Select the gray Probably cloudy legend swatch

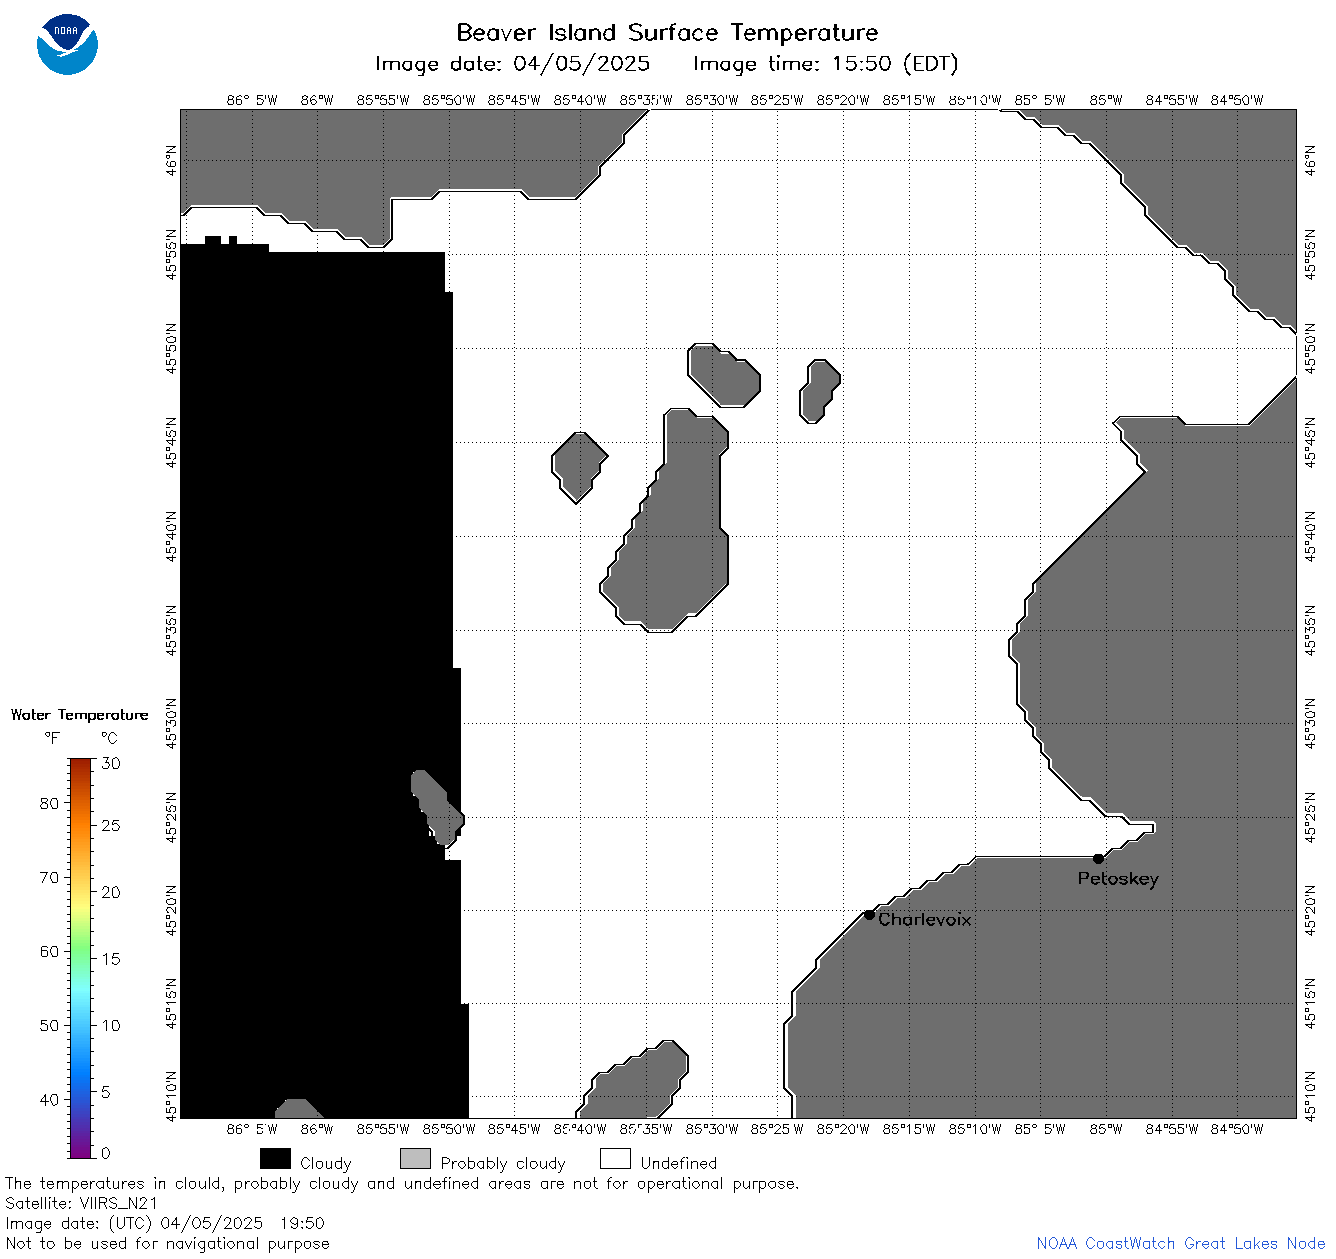point(415,1159)
